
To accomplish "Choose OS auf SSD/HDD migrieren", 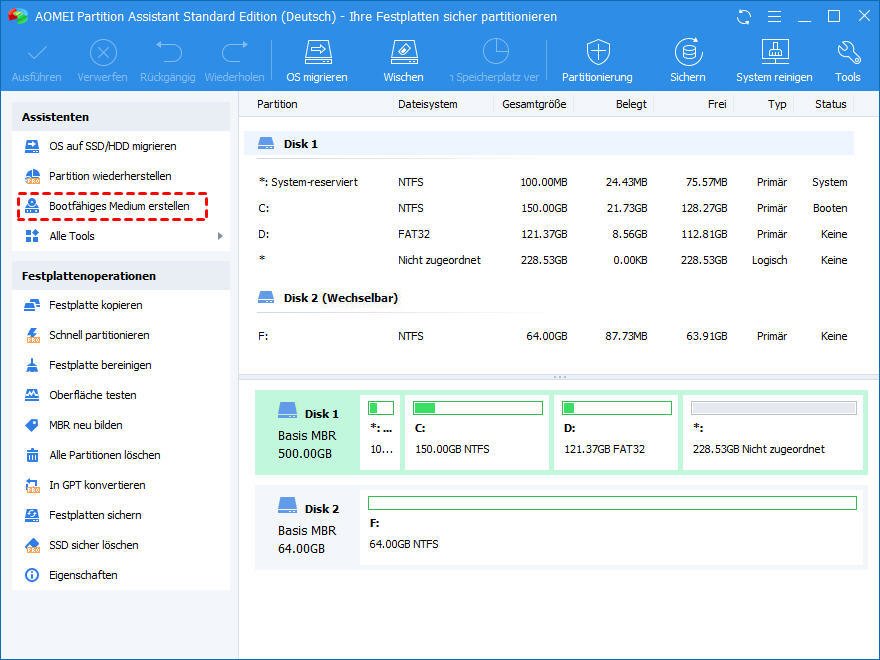I will point(121,146).
